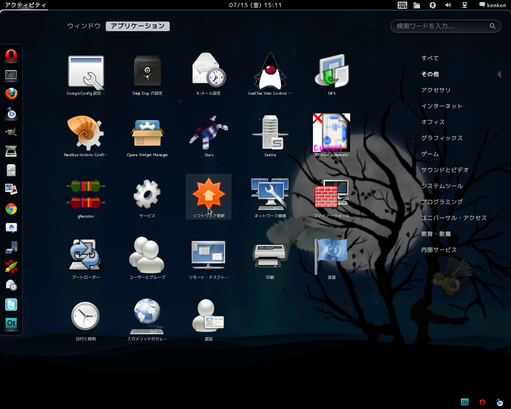The height and width of the screenshot is (409, 511).
Task: Open Firefox from the dash
Action: (x=11, y=94)
